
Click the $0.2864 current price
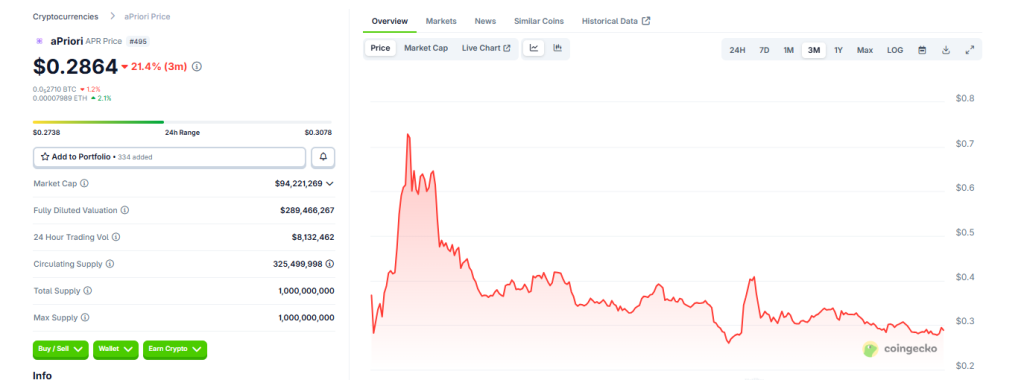(x=75, y=66)
